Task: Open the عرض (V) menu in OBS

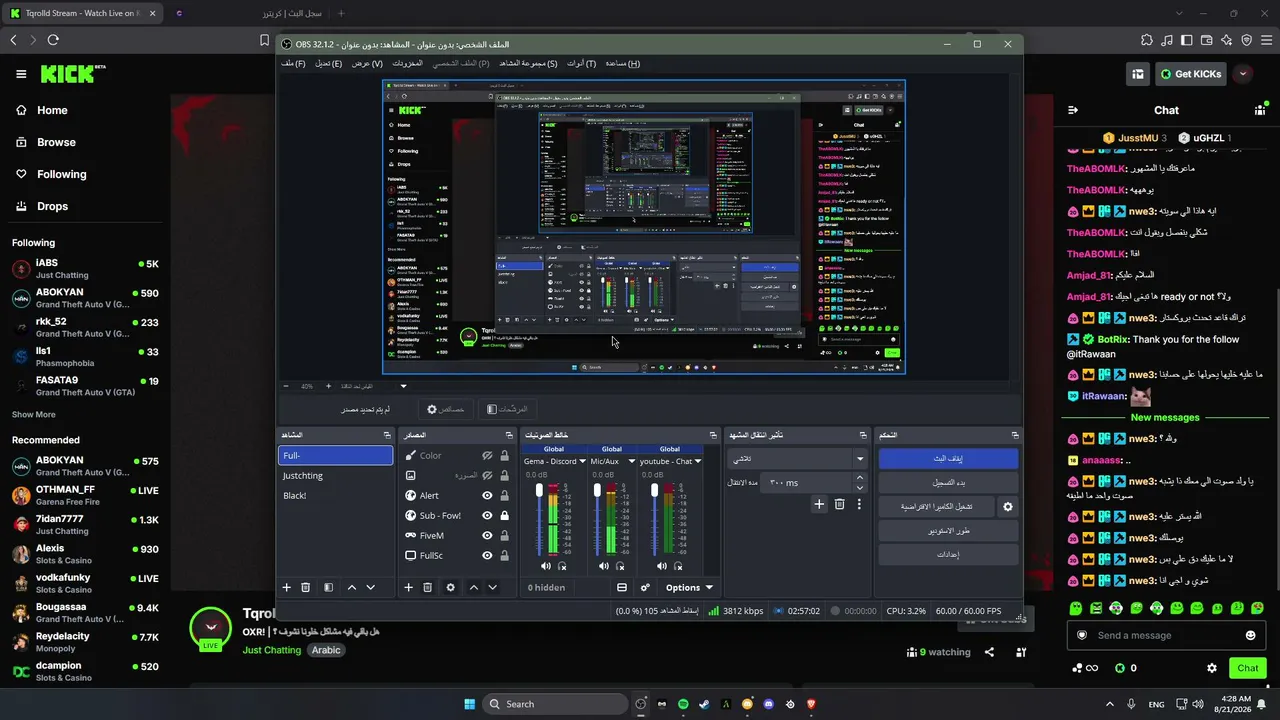Action: click(367, 63)
